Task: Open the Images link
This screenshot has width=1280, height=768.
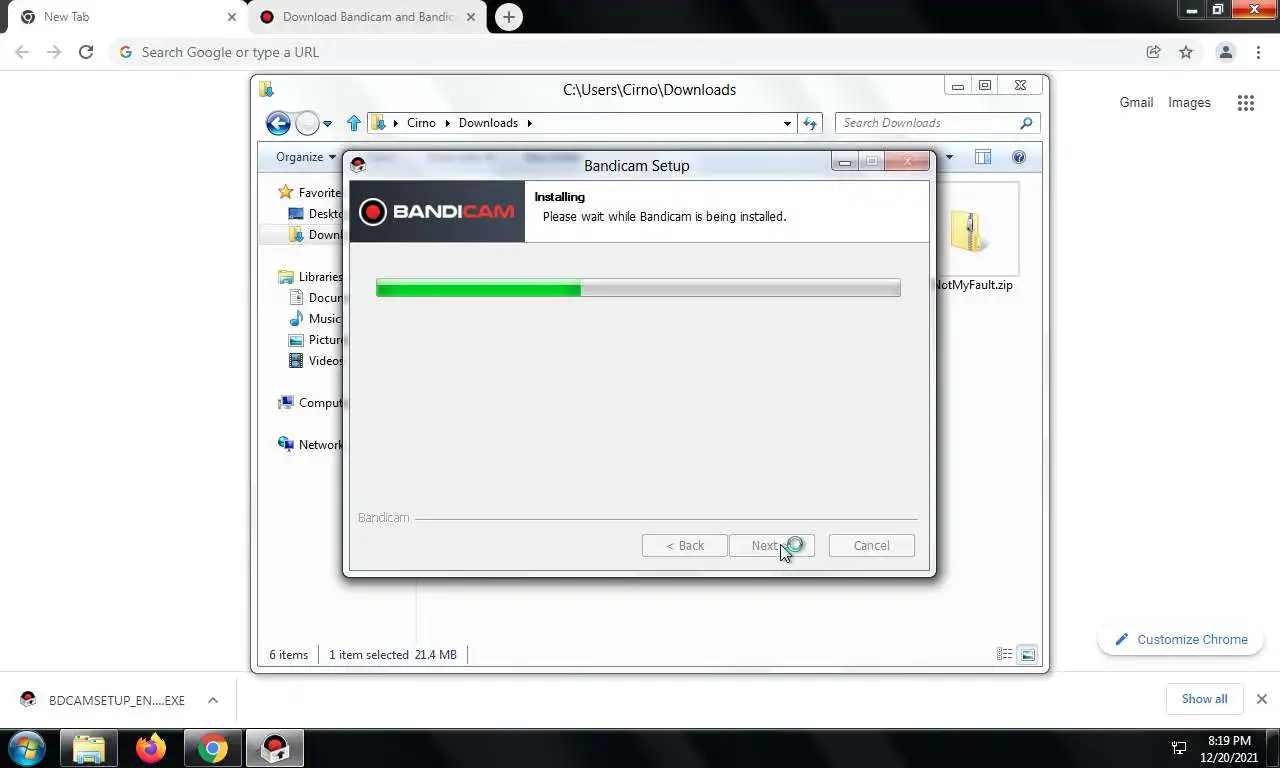Action: pos(1189,102)
